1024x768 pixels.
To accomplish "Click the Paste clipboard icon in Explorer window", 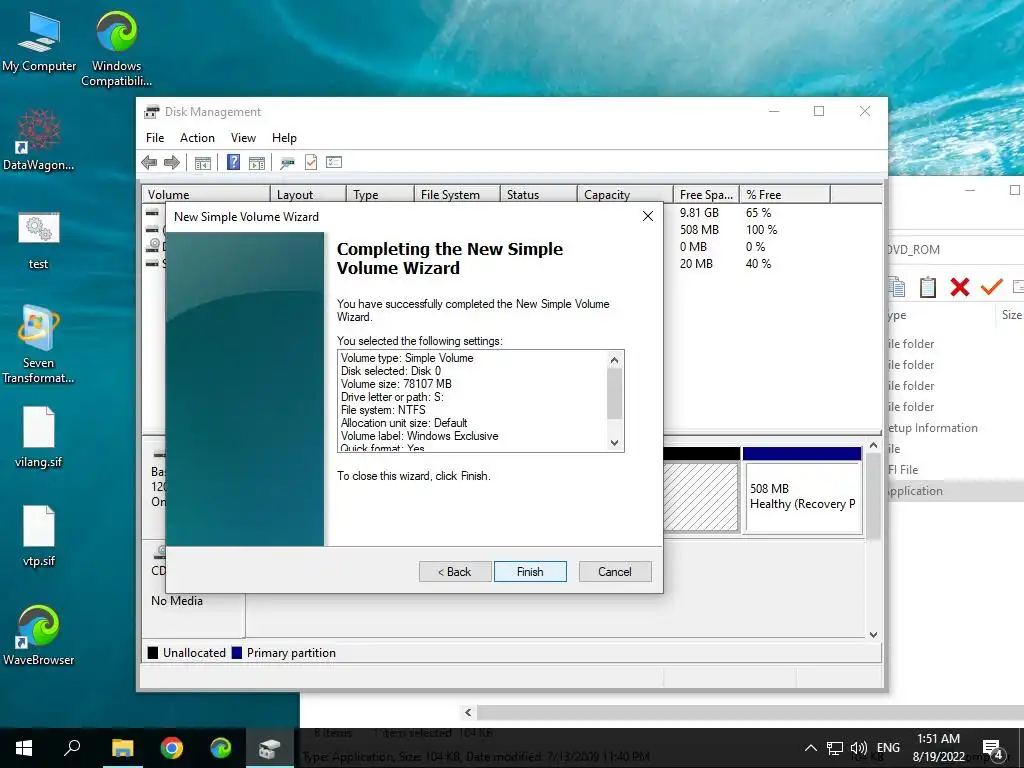I will (x=927, y=287).
